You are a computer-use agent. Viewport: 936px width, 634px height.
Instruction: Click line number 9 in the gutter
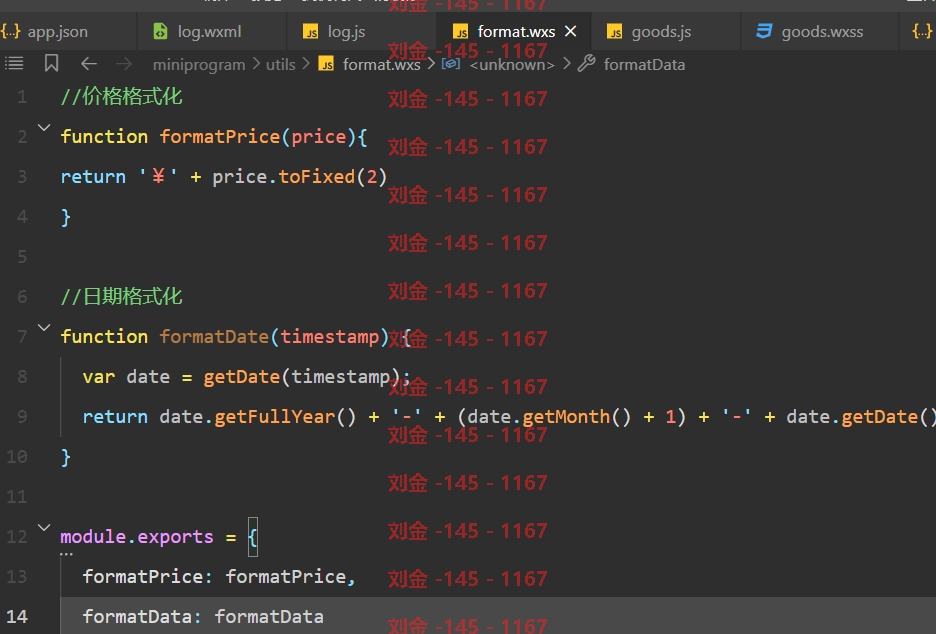click(22, 416)
